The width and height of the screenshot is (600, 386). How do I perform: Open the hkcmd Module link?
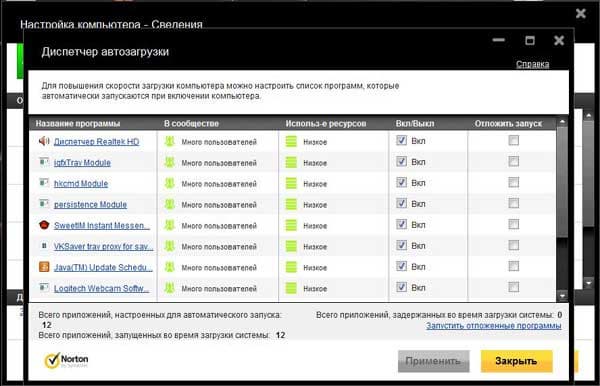pos(81,184)
